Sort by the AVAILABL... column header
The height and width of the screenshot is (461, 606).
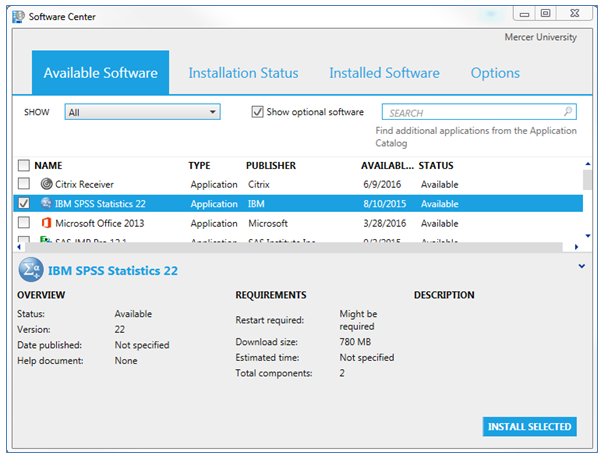pos(387,165)
